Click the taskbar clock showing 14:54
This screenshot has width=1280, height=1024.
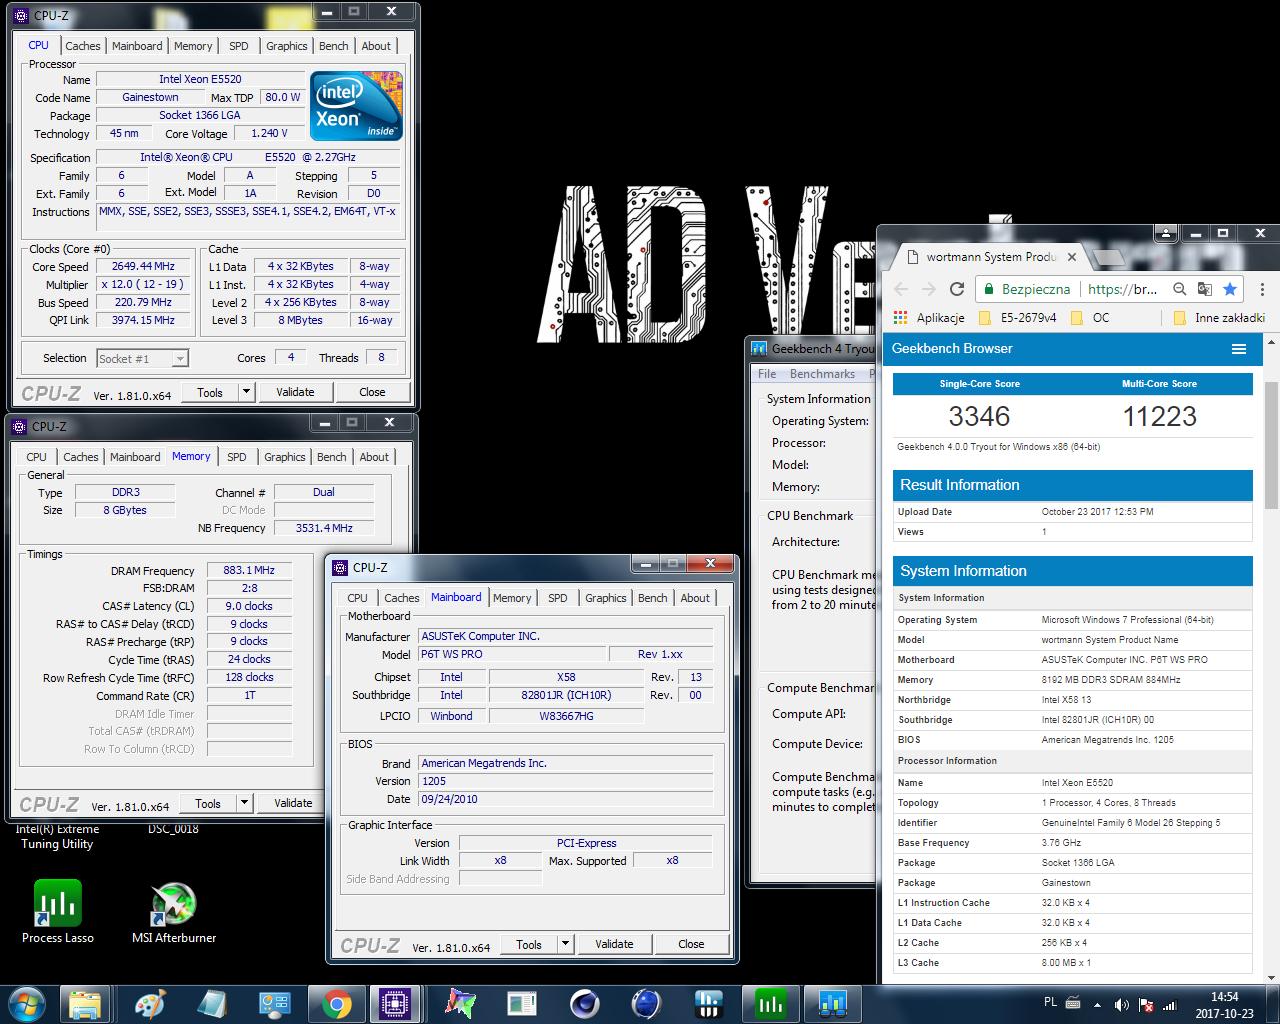pos(1224,1005)
